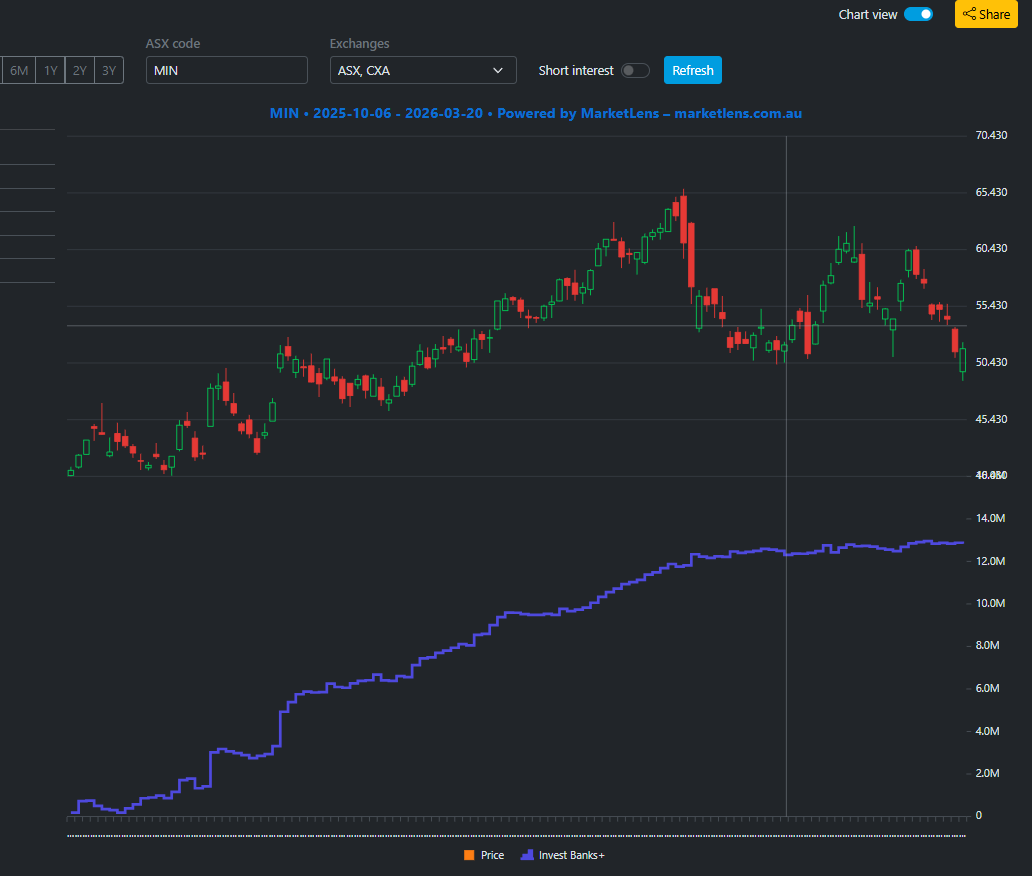Click the 10.0M volume axis label
Image resolution: width=1032 pixels, height=876 pixels.
990,603
